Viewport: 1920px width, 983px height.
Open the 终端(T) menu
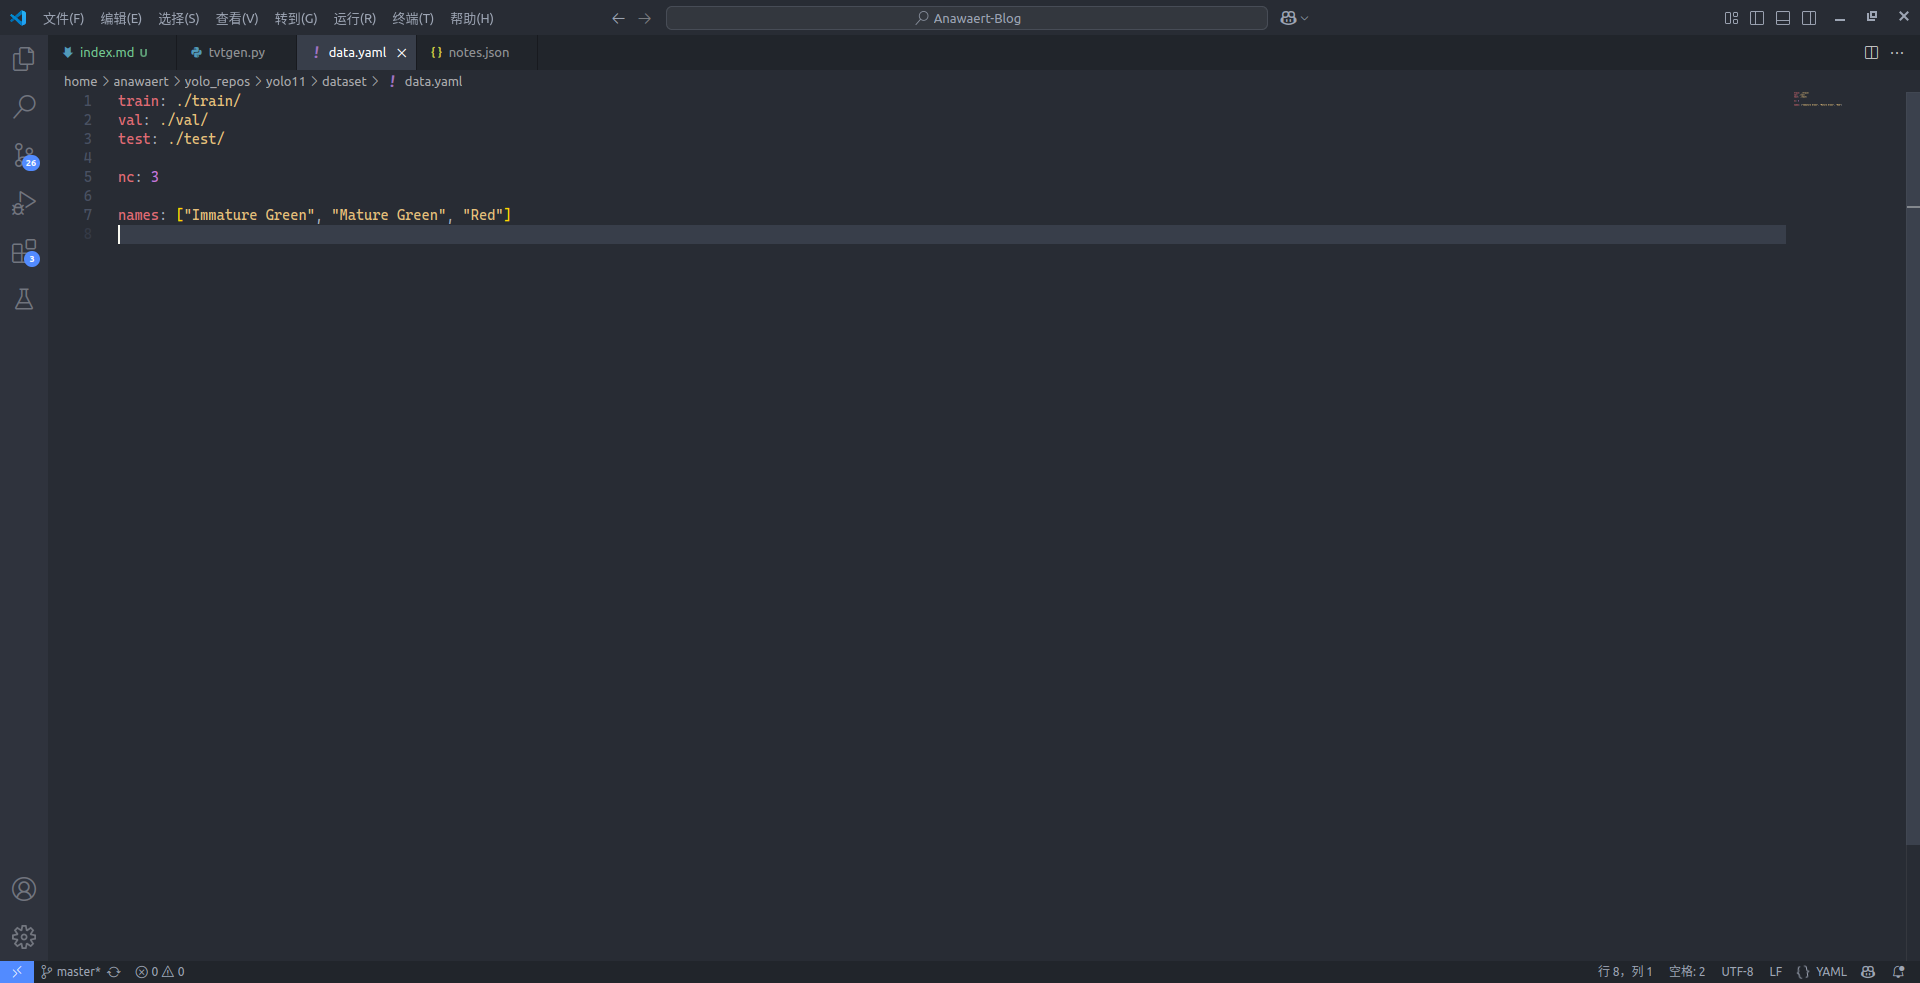(413, 19)
